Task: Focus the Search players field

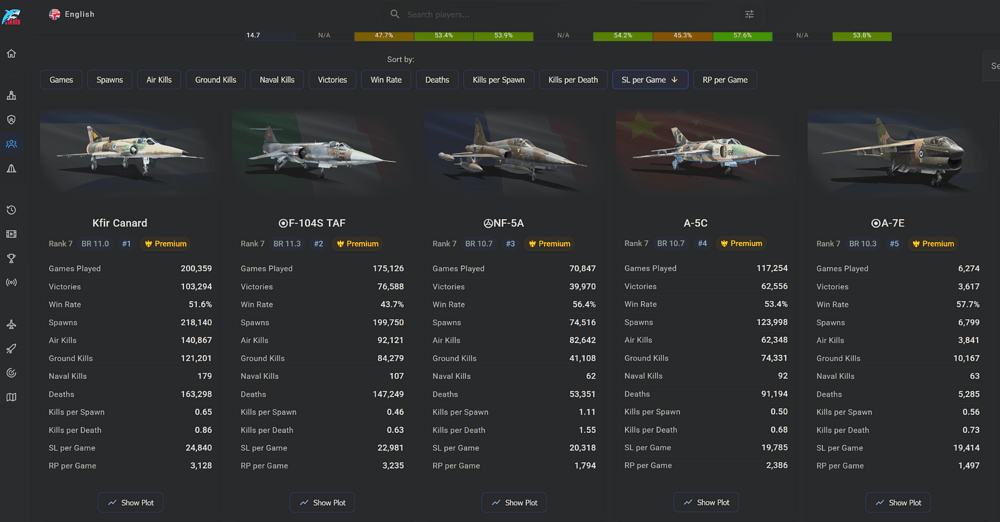Action: pyautogui.click(x=561, y=14)
